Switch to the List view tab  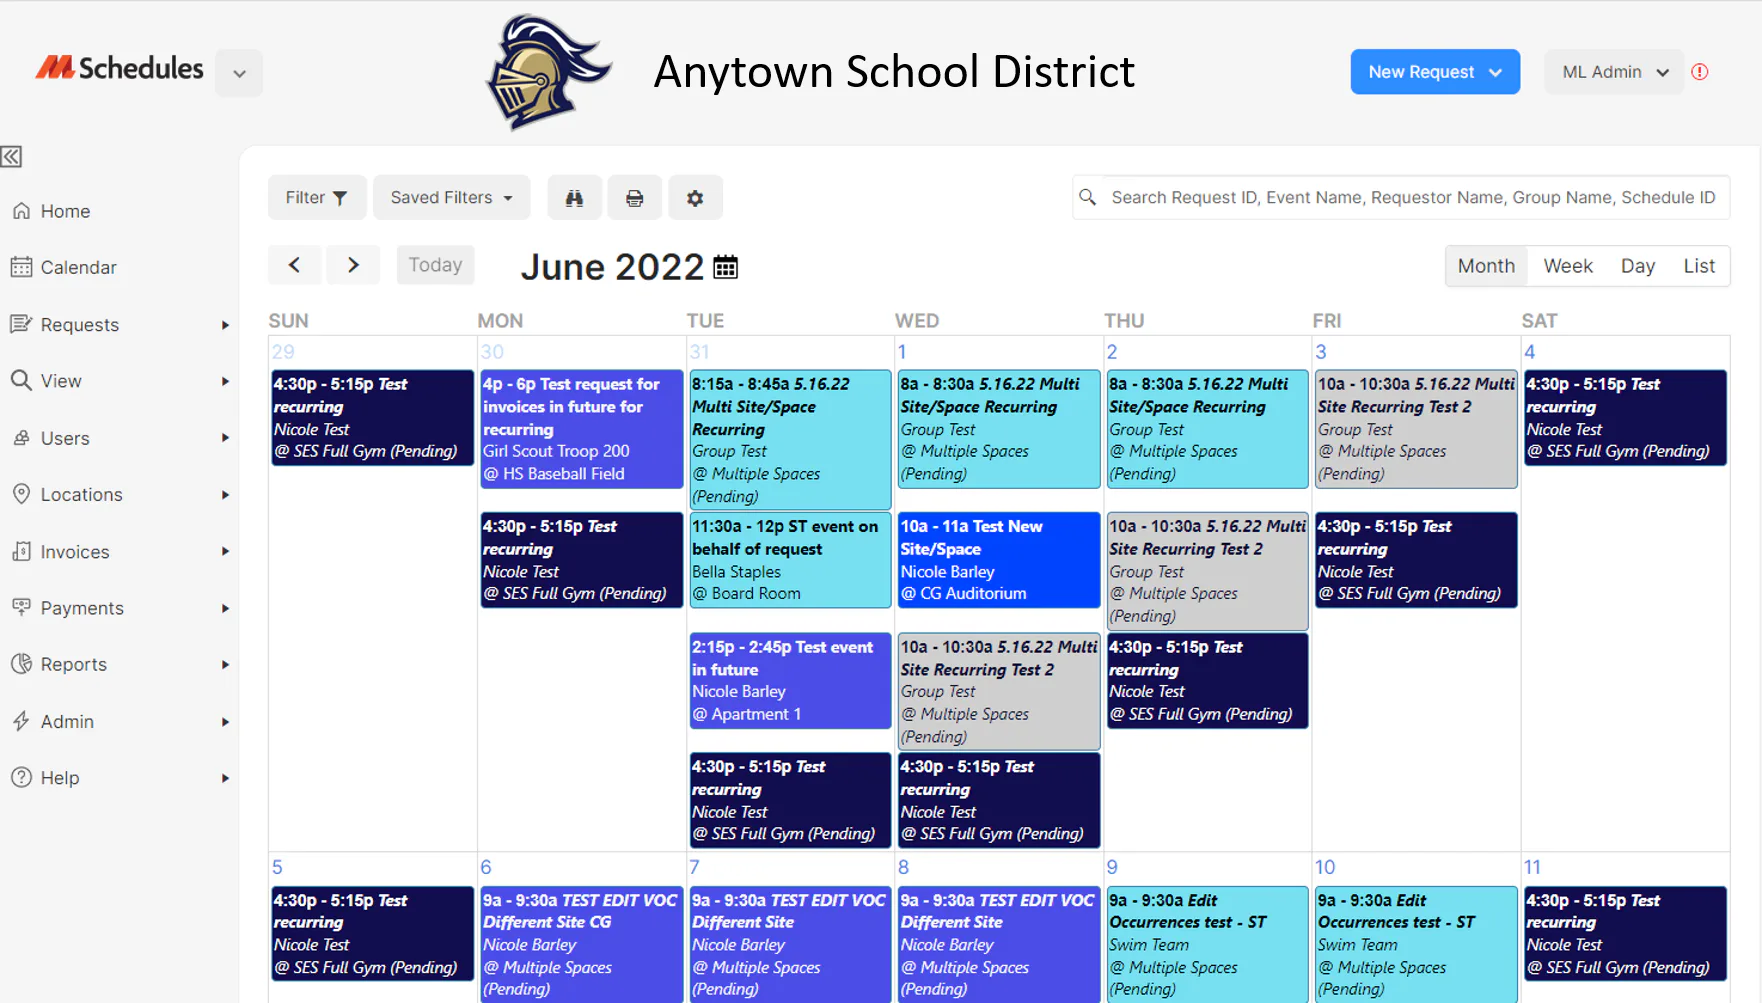point(1699,266)
